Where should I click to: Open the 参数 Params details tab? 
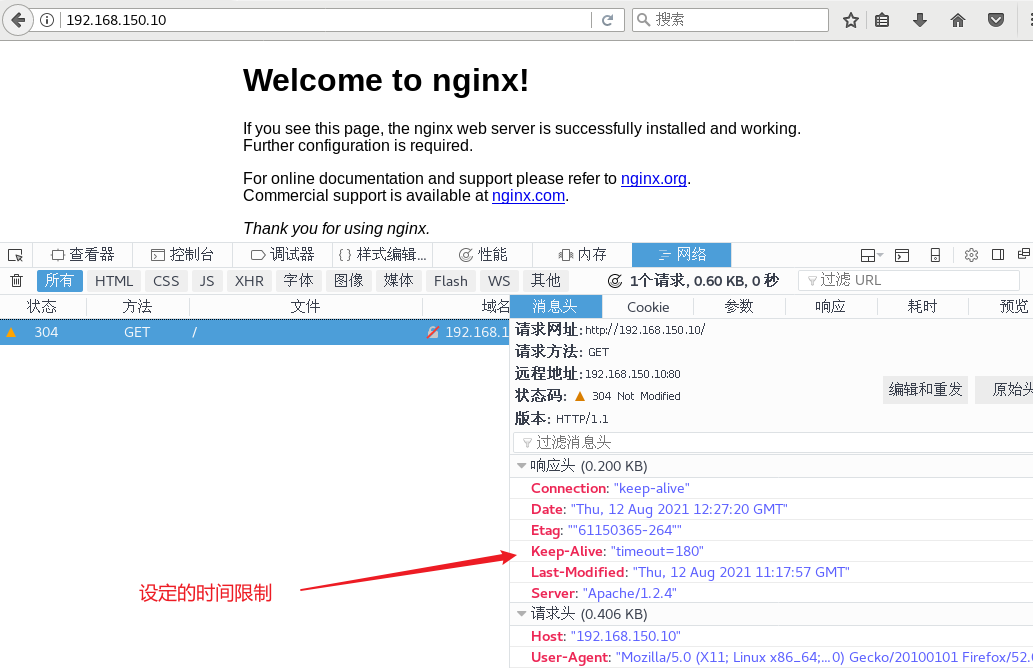point(739,307)
